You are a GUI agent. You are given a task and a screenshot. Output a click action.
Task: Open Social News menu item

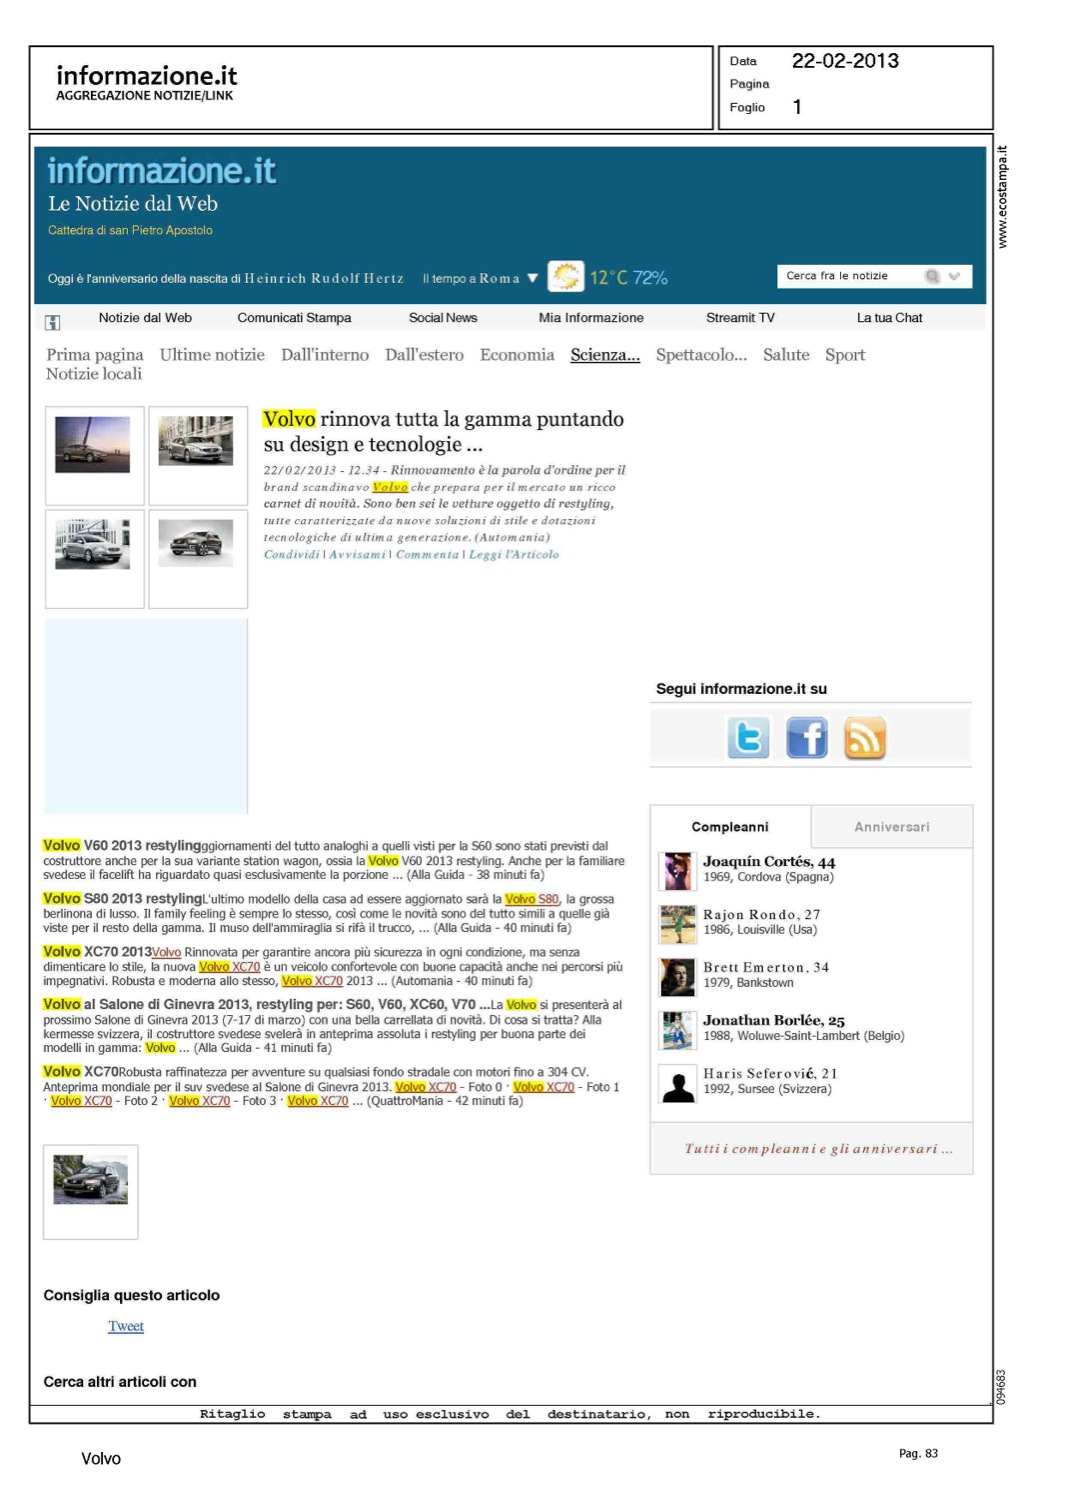coord(442,318)
